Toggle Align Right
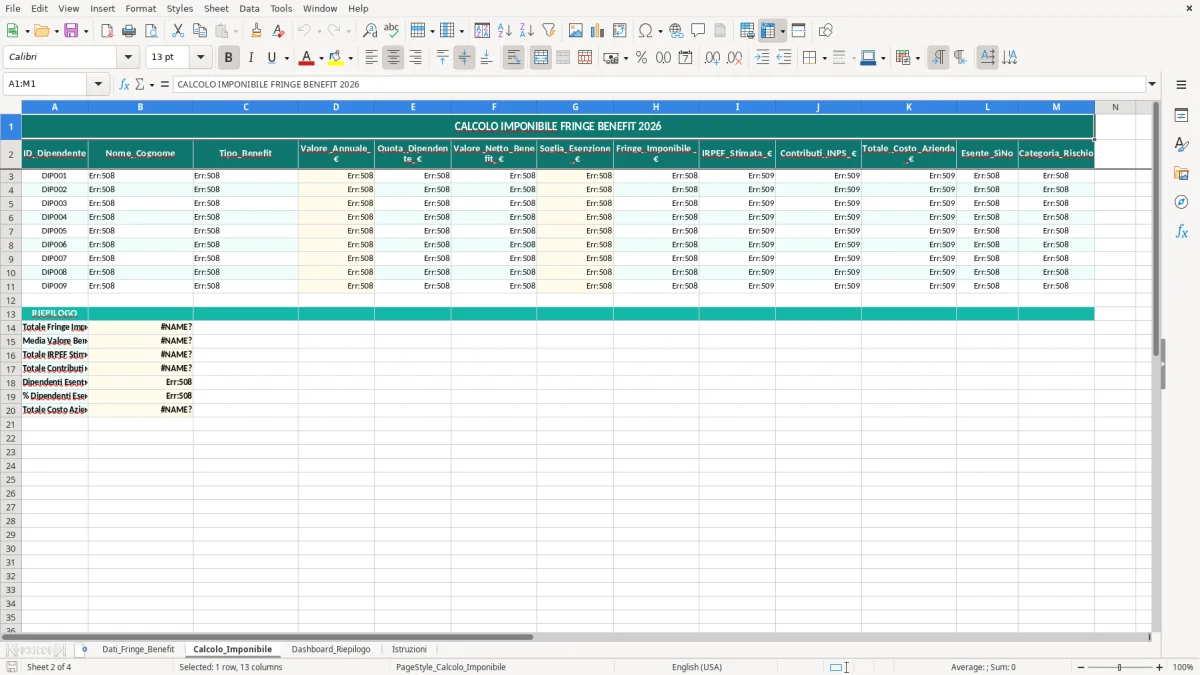 (x=415, y=58)
